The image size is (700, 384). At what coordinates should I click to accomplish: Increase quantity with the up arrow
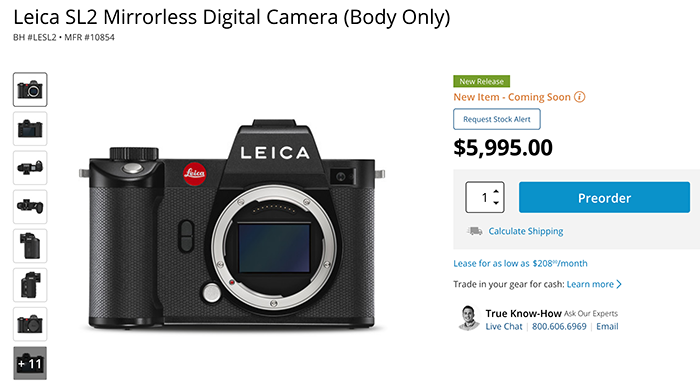496,192
